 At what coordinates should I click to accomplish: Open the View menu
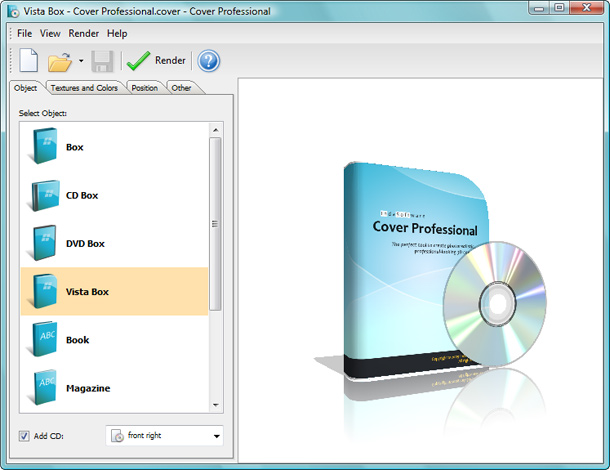pyautogui.click(x=50, y=33)
